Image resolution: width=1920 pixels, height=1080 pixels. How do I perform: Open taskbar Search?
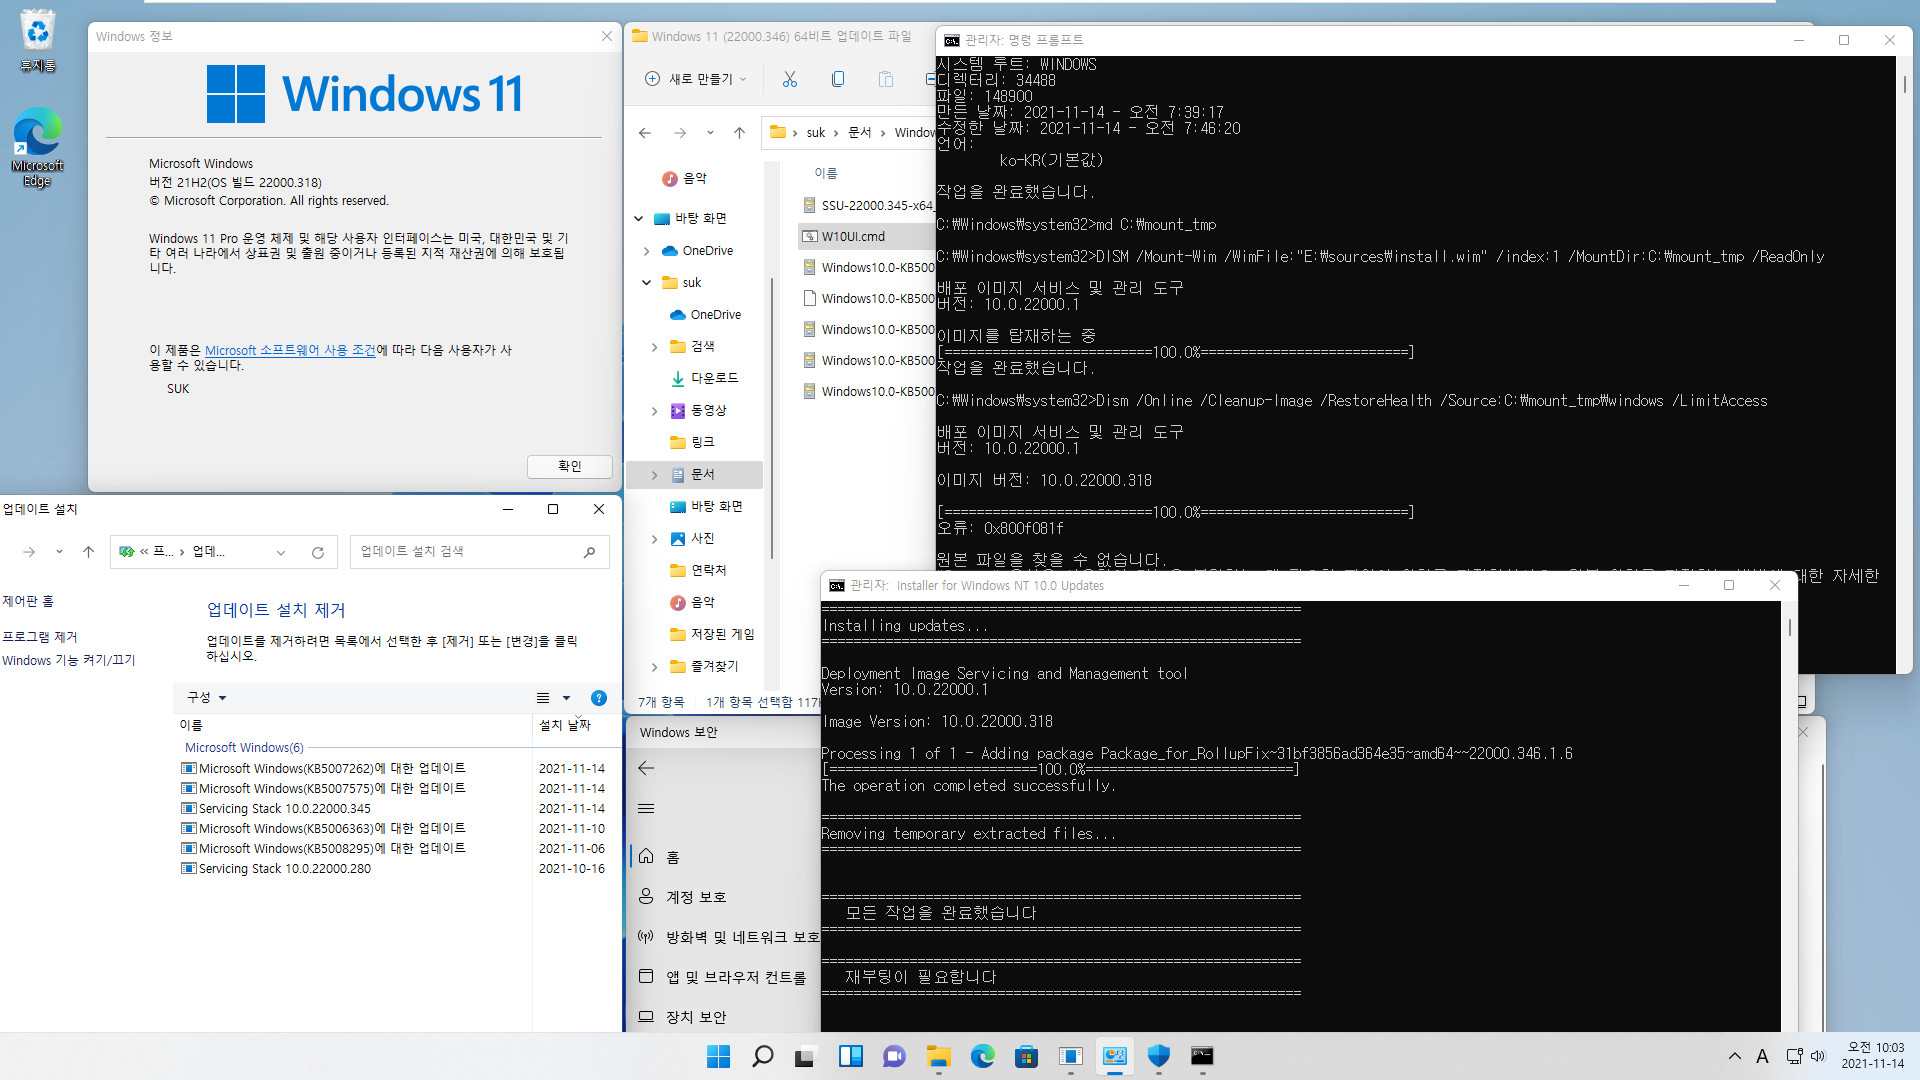point(762,1056)
